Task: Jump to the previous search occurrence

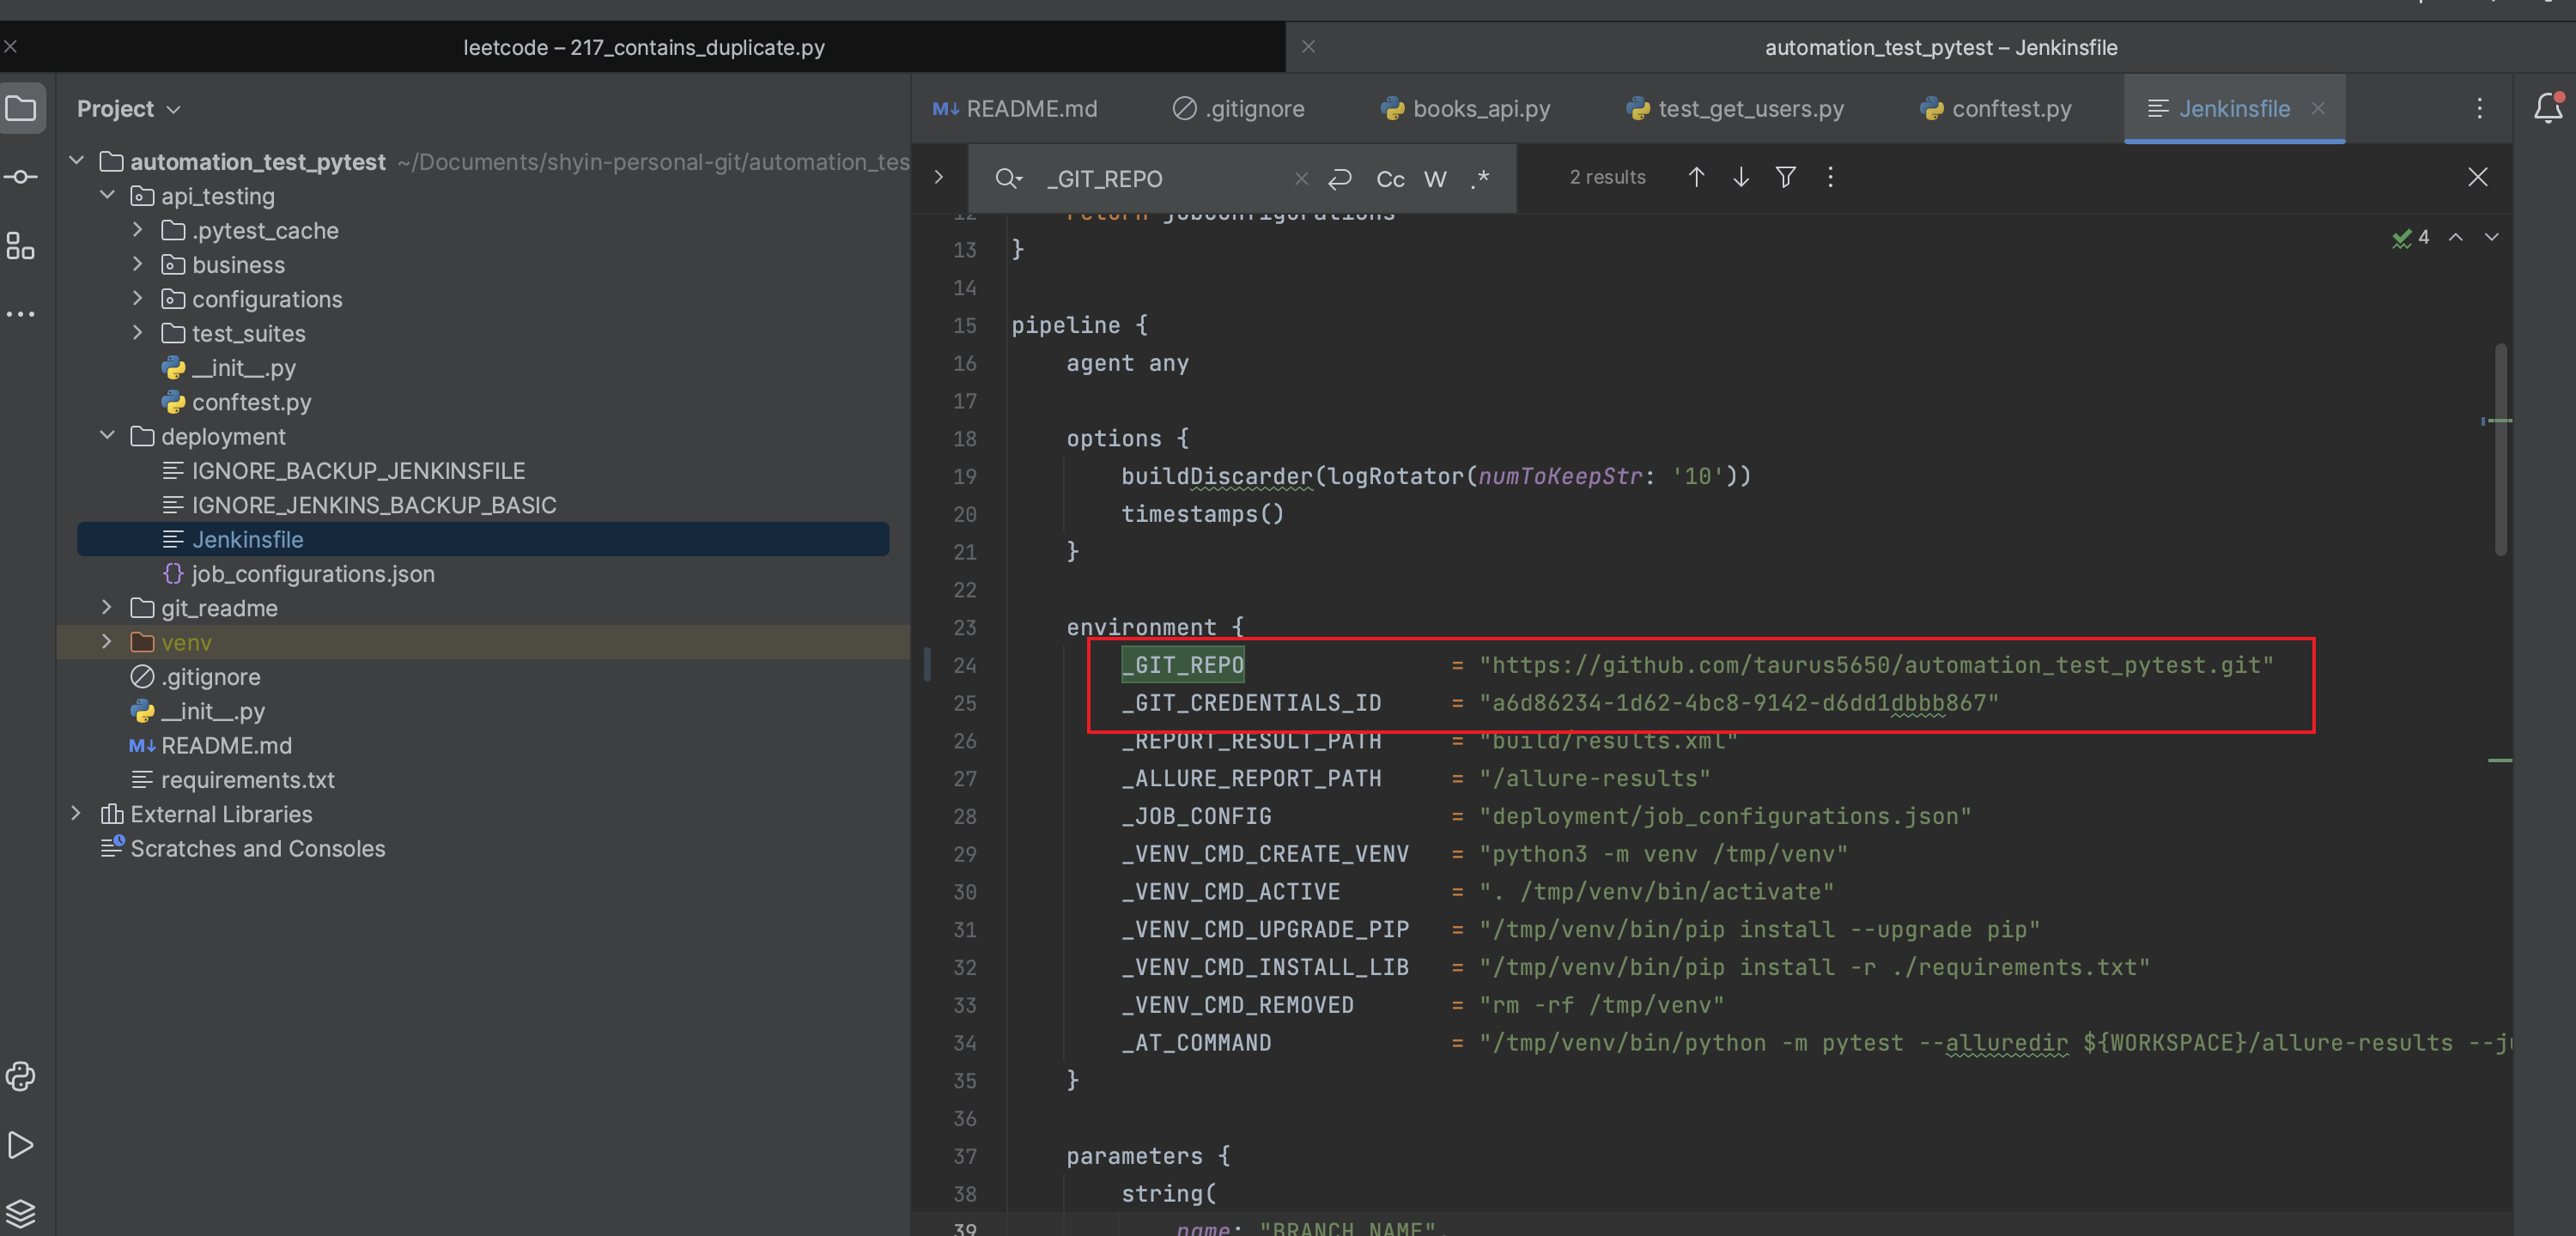Action: coord(1696,177)
